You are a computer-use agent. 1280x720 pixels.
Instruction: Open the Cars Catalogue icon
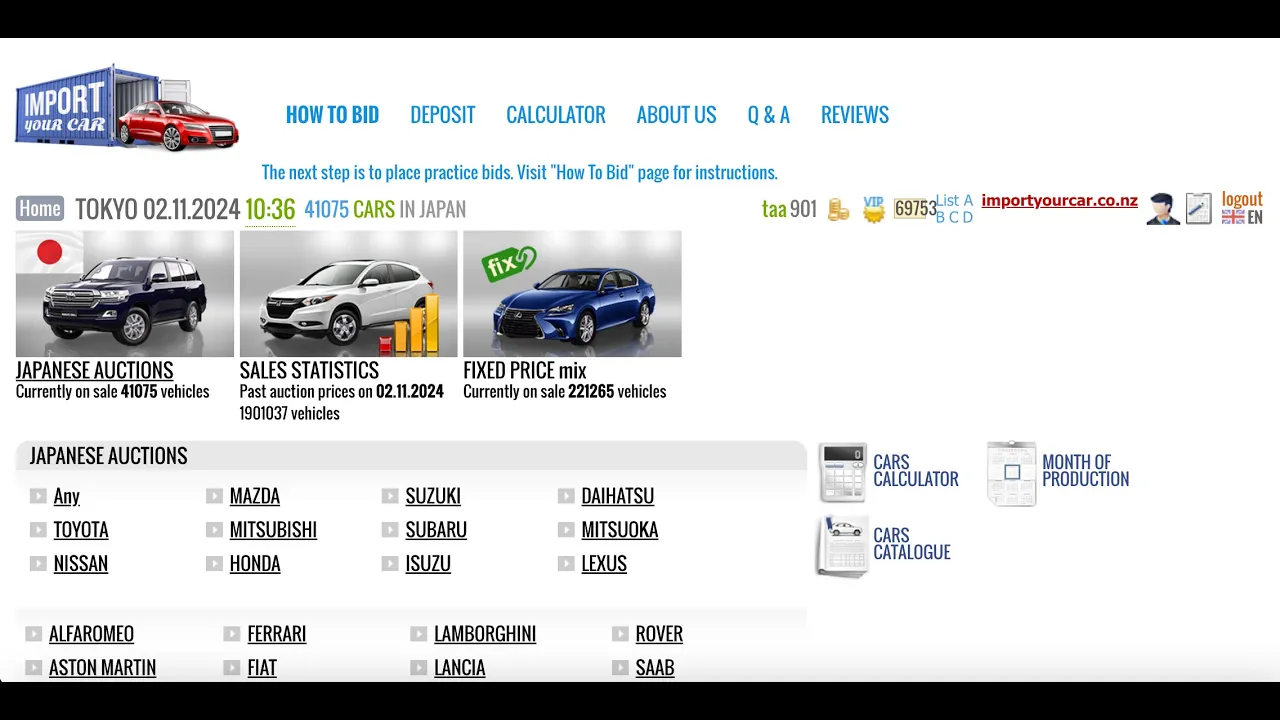(842, 546)
